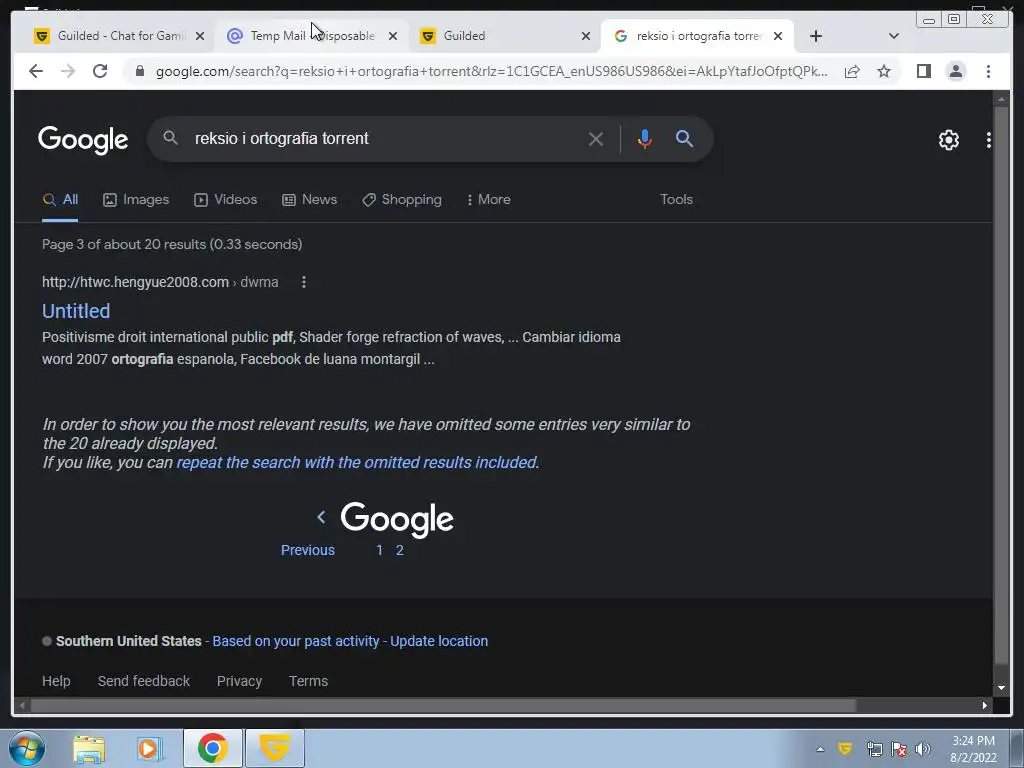Open a new browser tab

click(816, 36)
